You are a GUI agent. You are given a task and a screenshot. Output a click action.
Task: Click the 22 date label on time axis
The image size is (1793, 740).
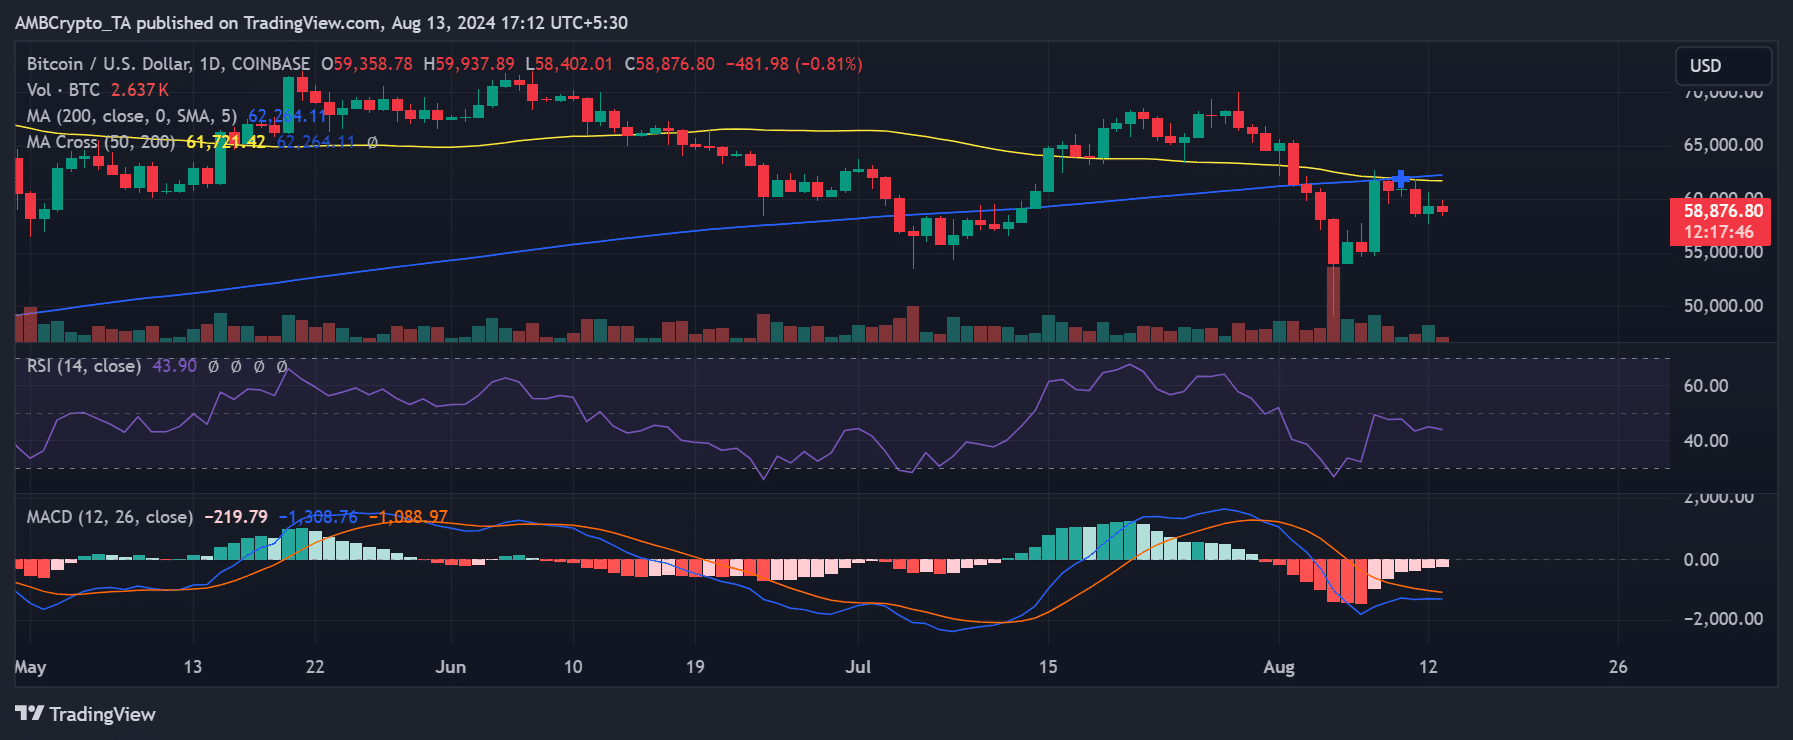pyautogui.click(x=315, y=667)
